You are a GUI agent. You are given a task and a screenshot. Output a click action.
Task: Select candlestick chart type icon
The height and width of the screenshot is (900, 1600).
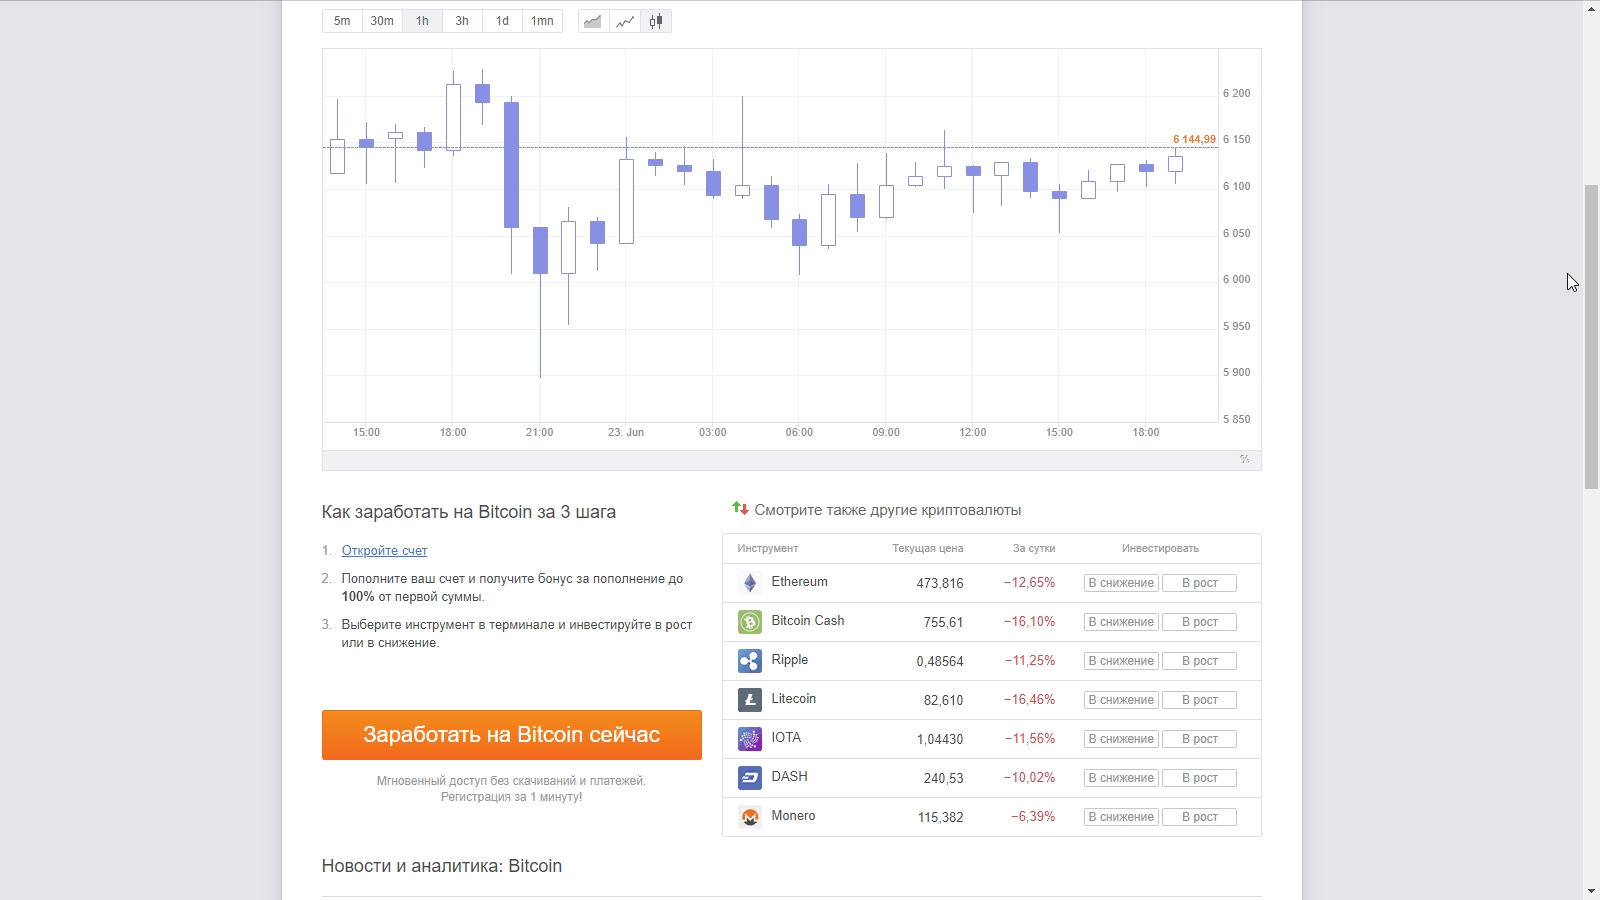656,21
